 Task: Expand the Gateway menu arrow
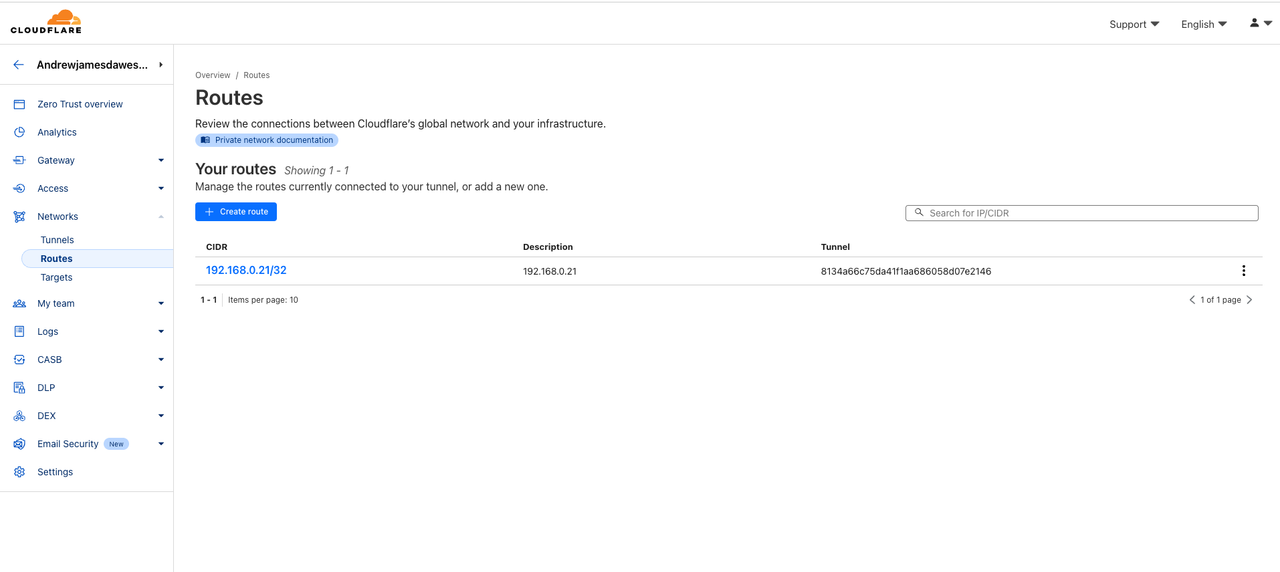[x=161, y=160]
